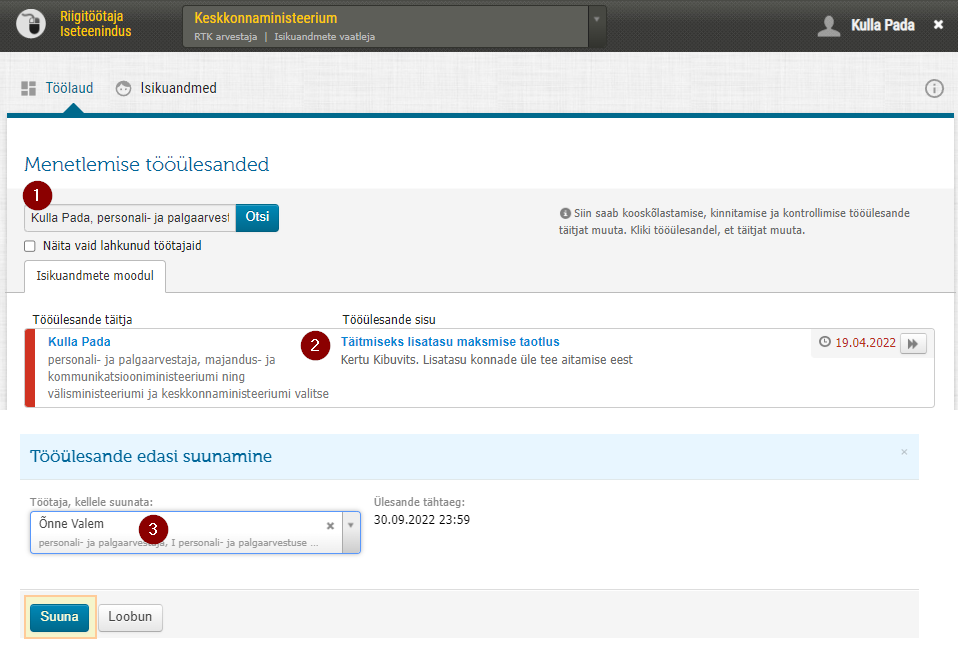
Task: Click the user profile silhouette icon
Action: click(828, 26)
